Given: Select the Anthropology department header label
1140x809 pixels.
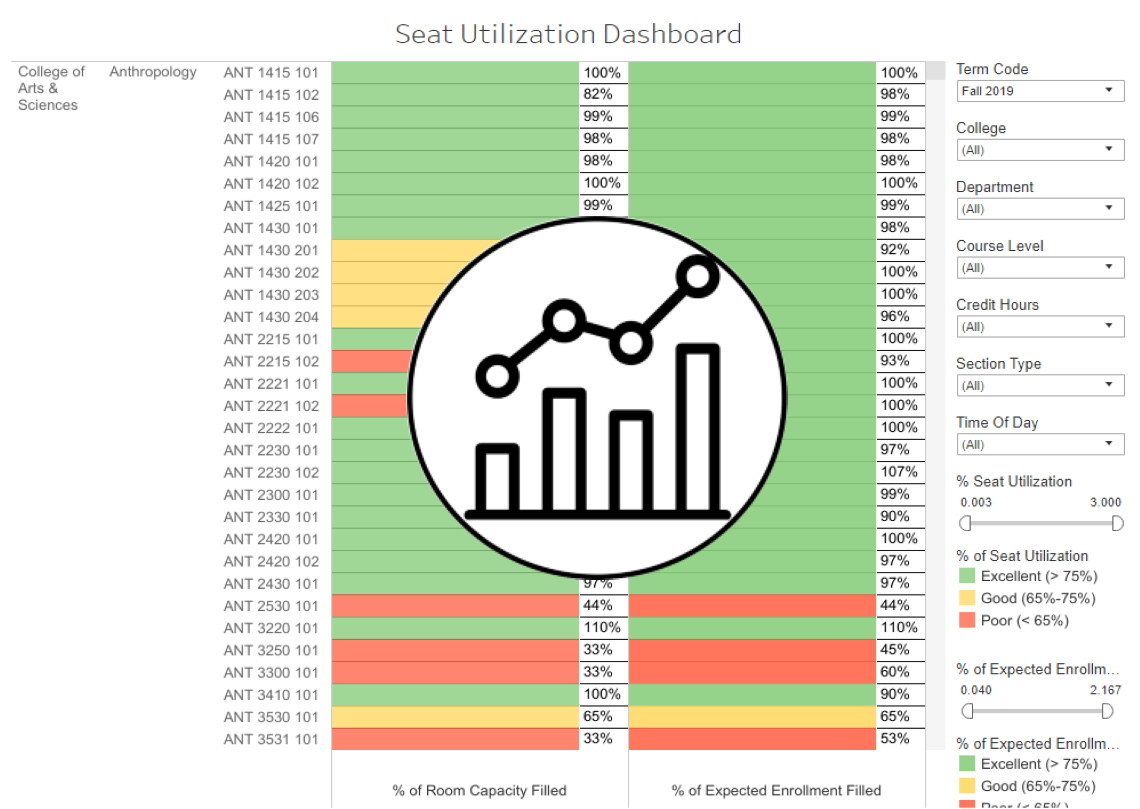Looking at the screenshot, I should tap(152, 71).
